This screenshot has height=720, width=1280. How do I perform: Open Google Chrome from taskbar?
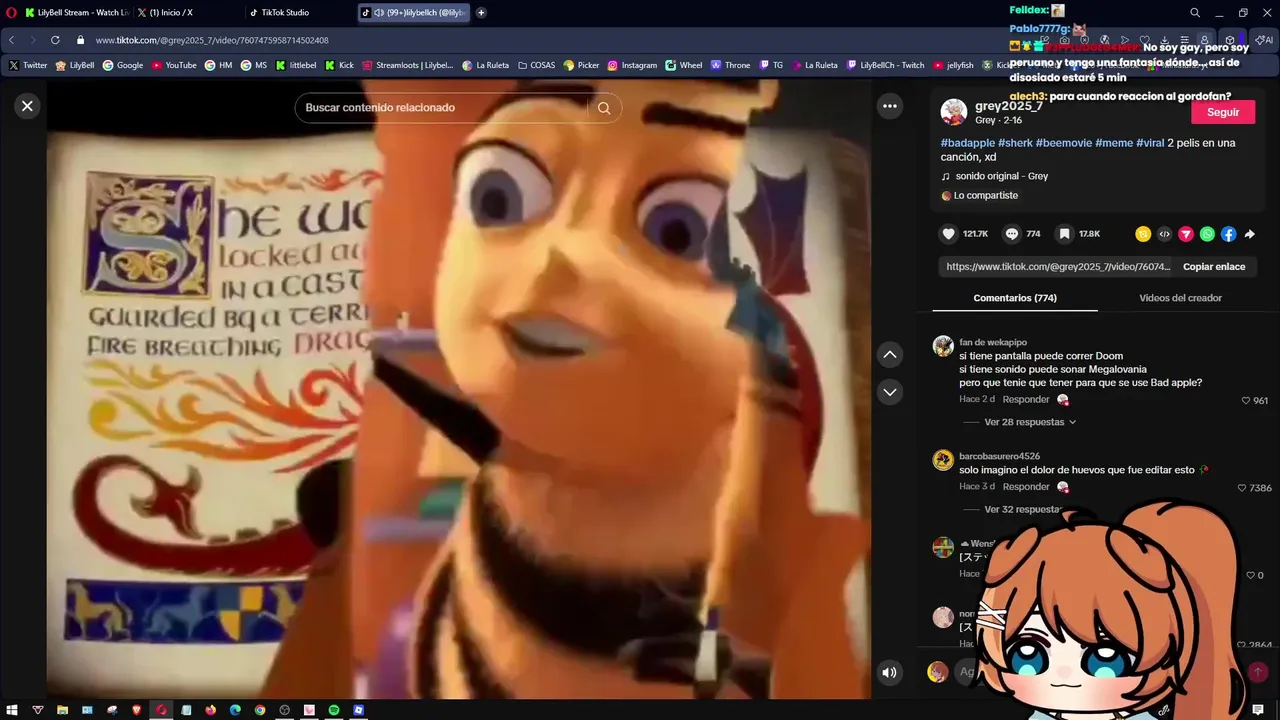tap(260, 710)
